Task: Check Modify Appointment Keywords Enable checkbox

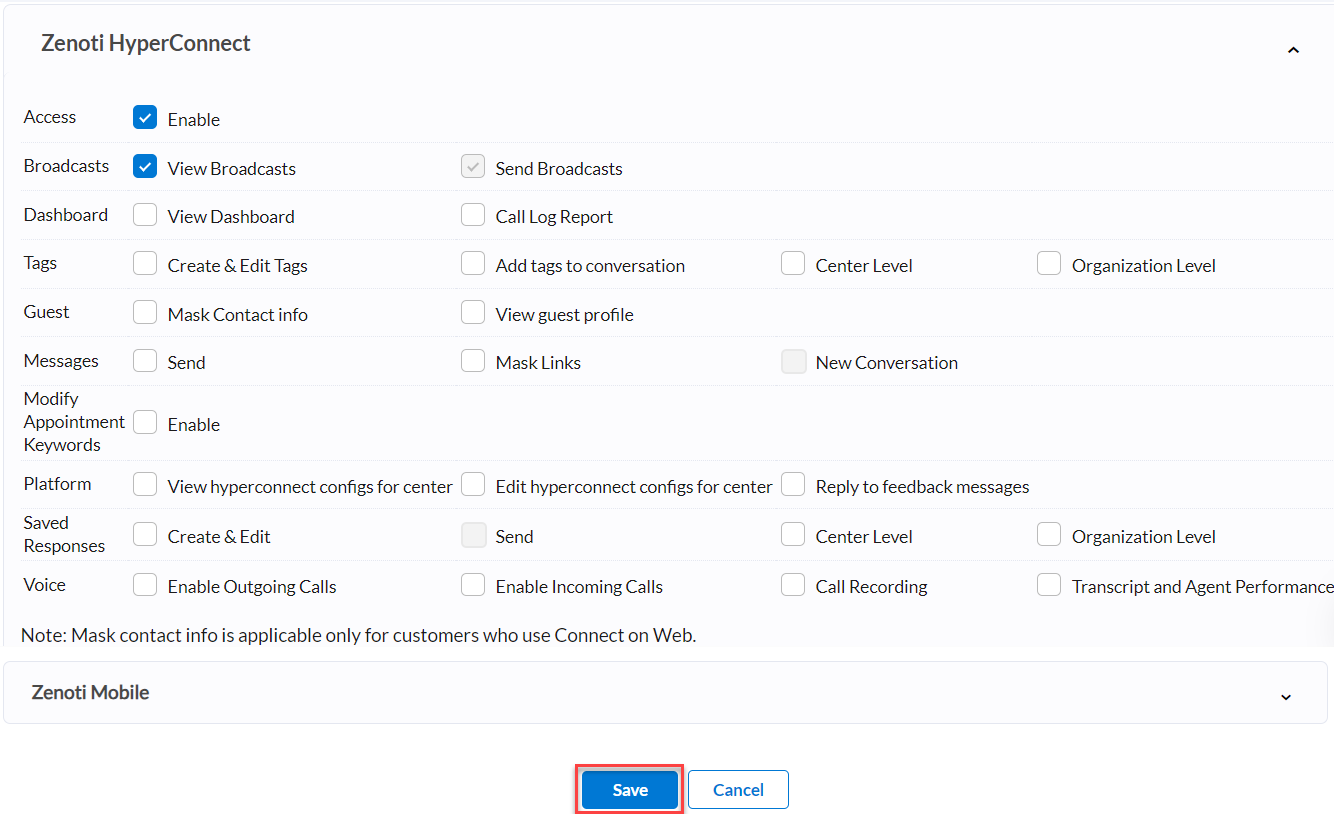Action: 145,423
